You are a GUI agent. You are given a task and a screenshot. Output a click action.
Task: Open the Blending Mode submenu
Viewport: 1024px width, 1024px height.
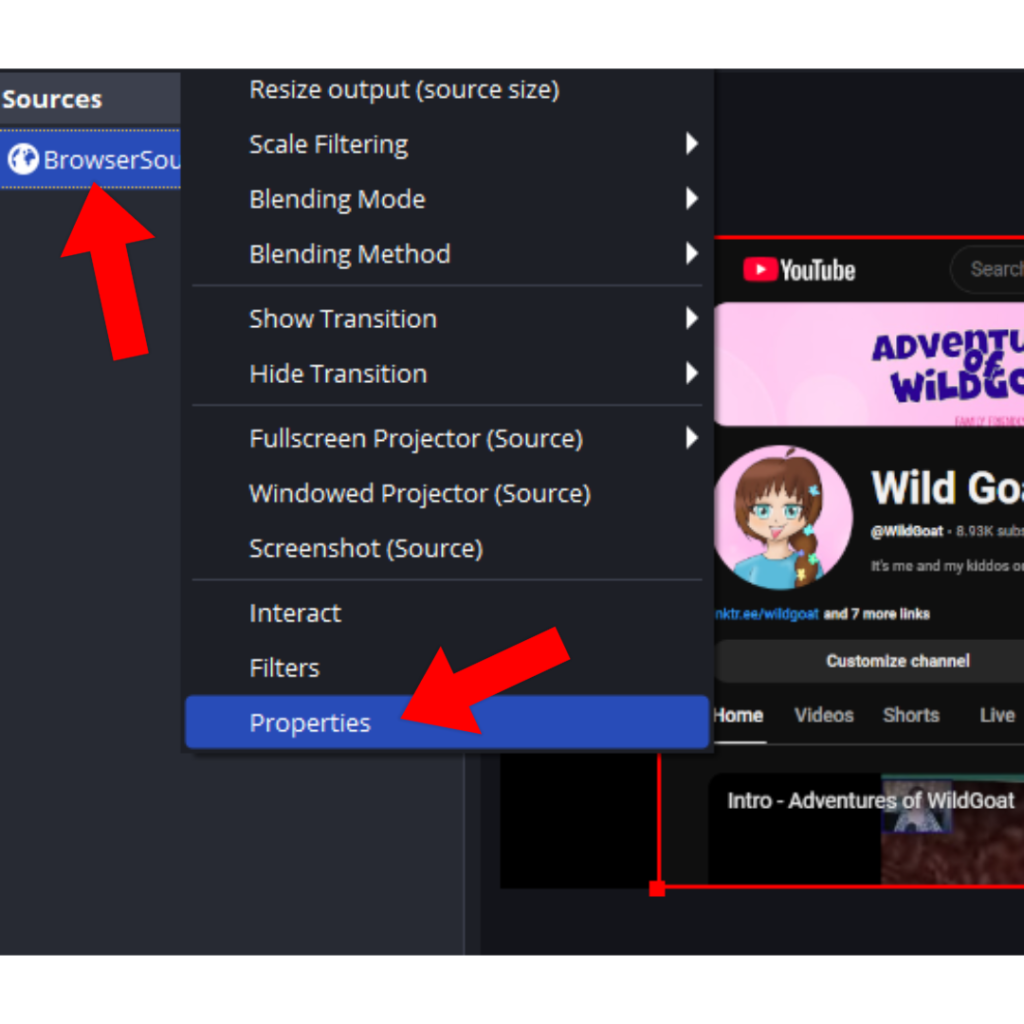click(337, 199)
